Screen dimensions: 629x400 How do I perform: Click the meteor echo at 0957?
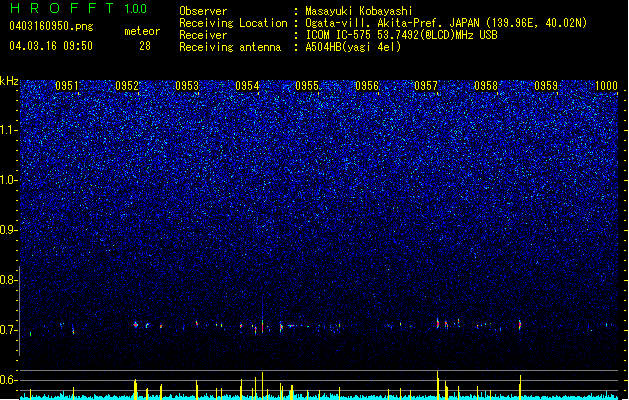438,323
